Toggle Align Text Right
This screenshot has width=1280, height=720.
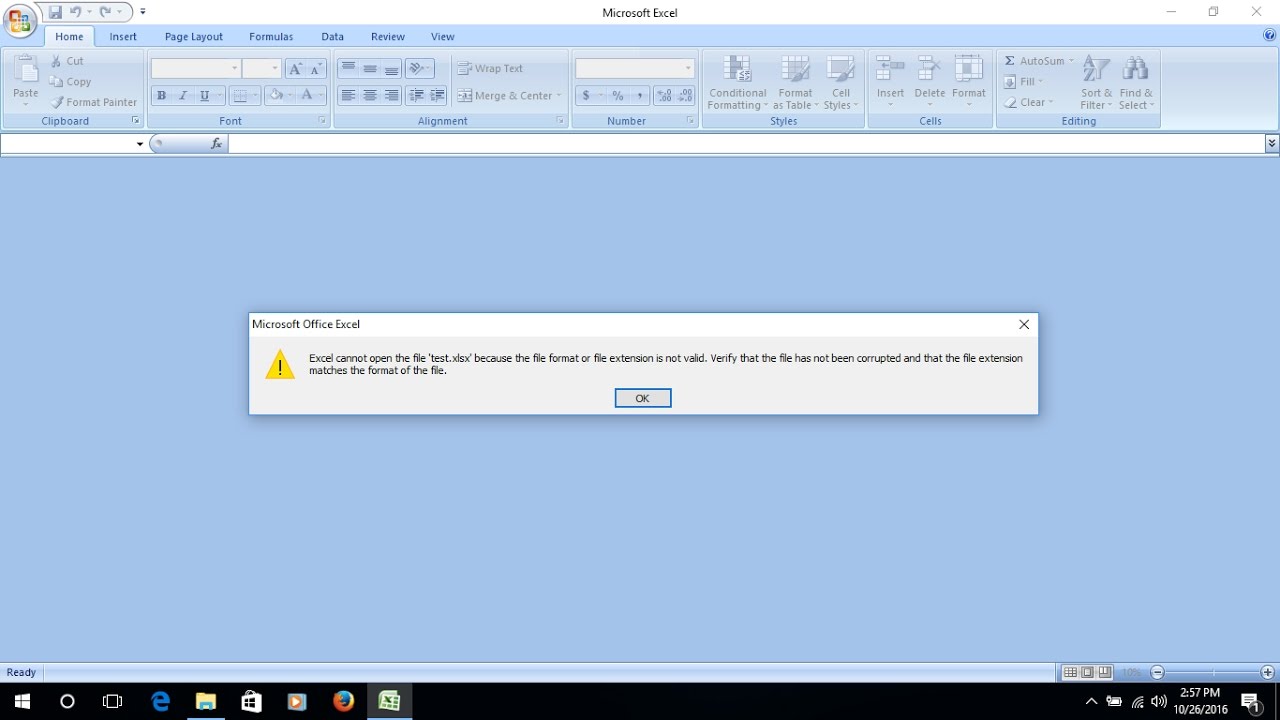click(392, 96)
